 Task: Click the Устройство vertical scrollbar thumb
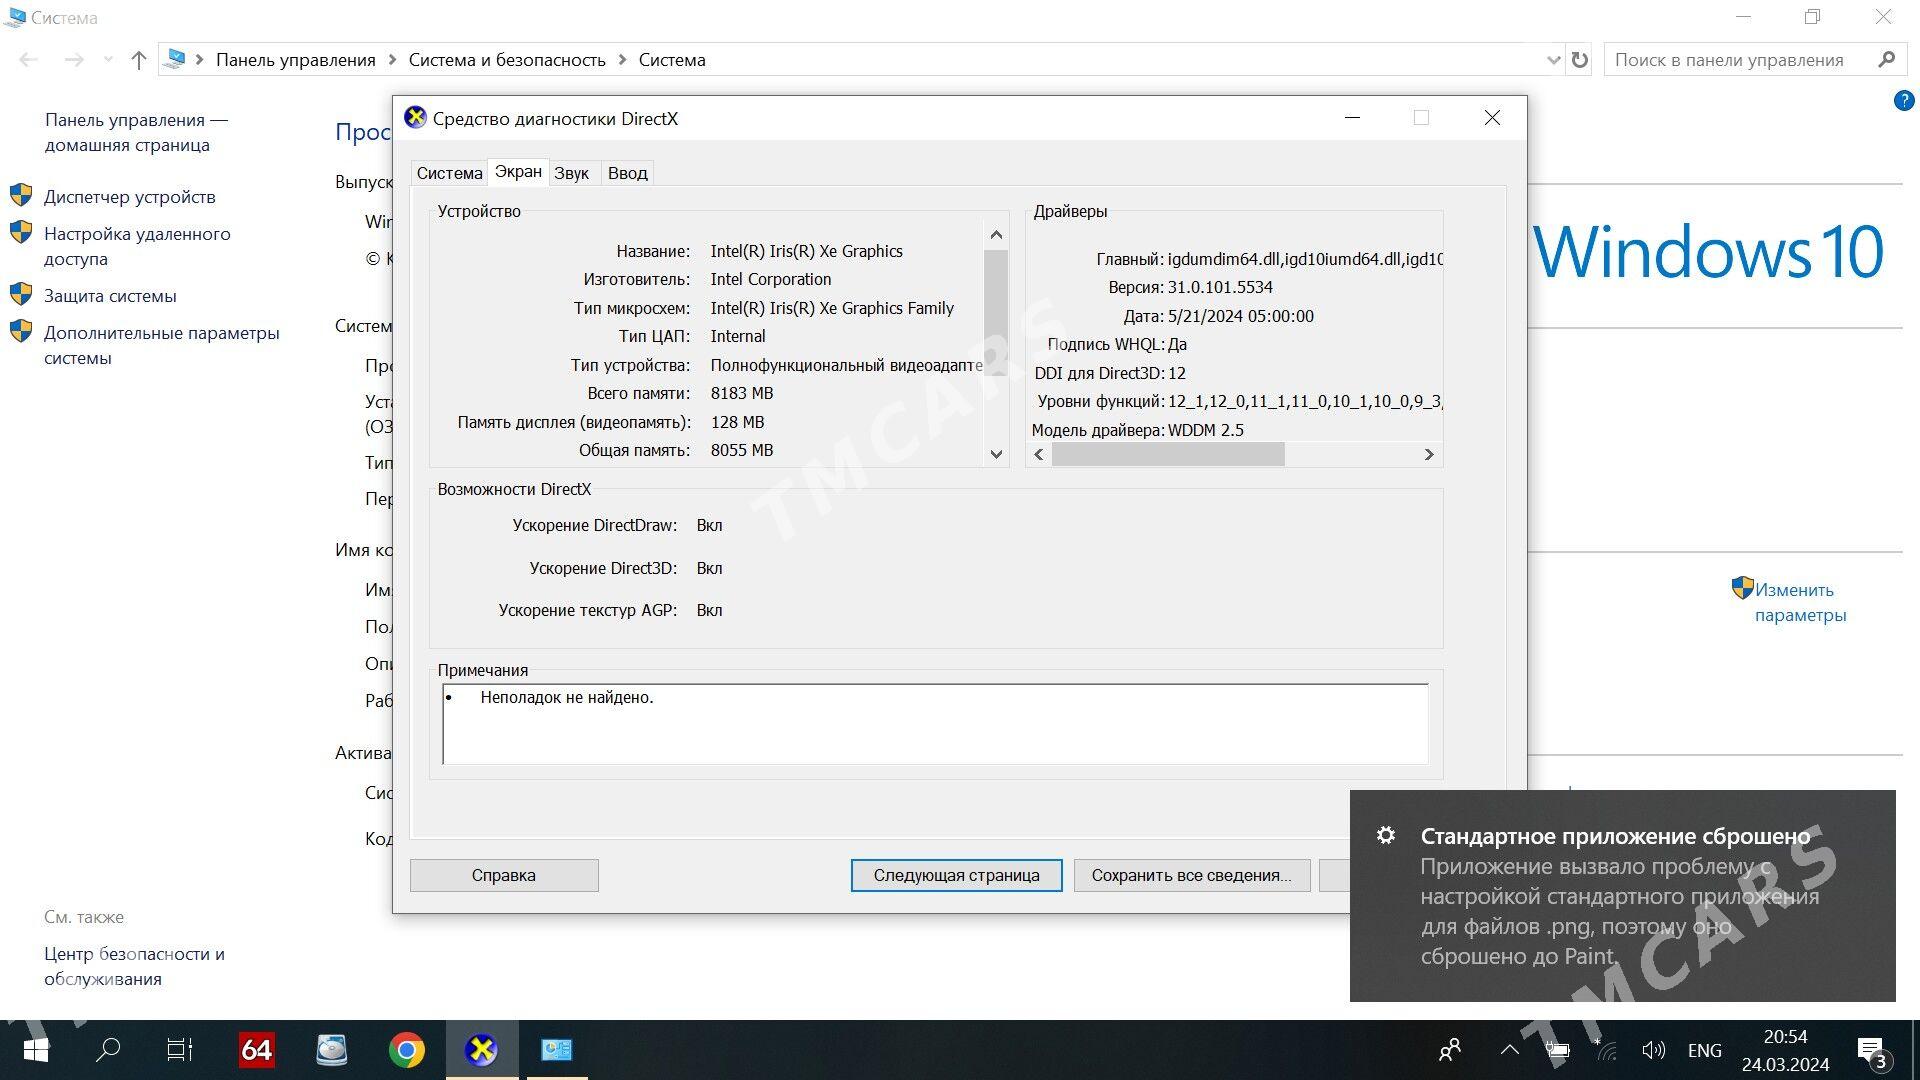click(996, 311)
